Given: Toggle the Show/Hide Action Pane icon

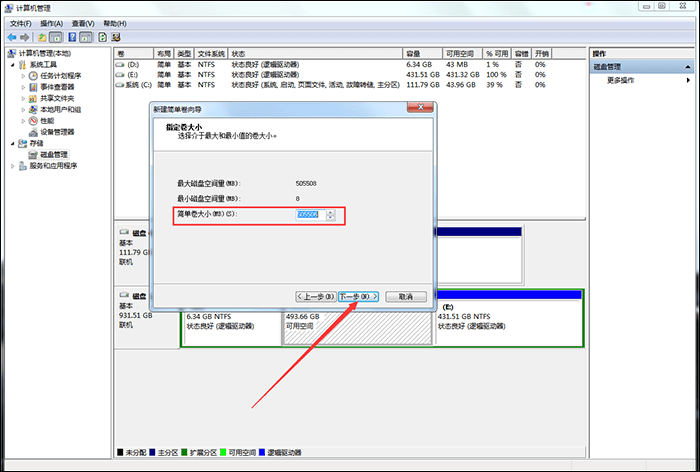Looking at the screenshot, I should click(x=85, y=38).
